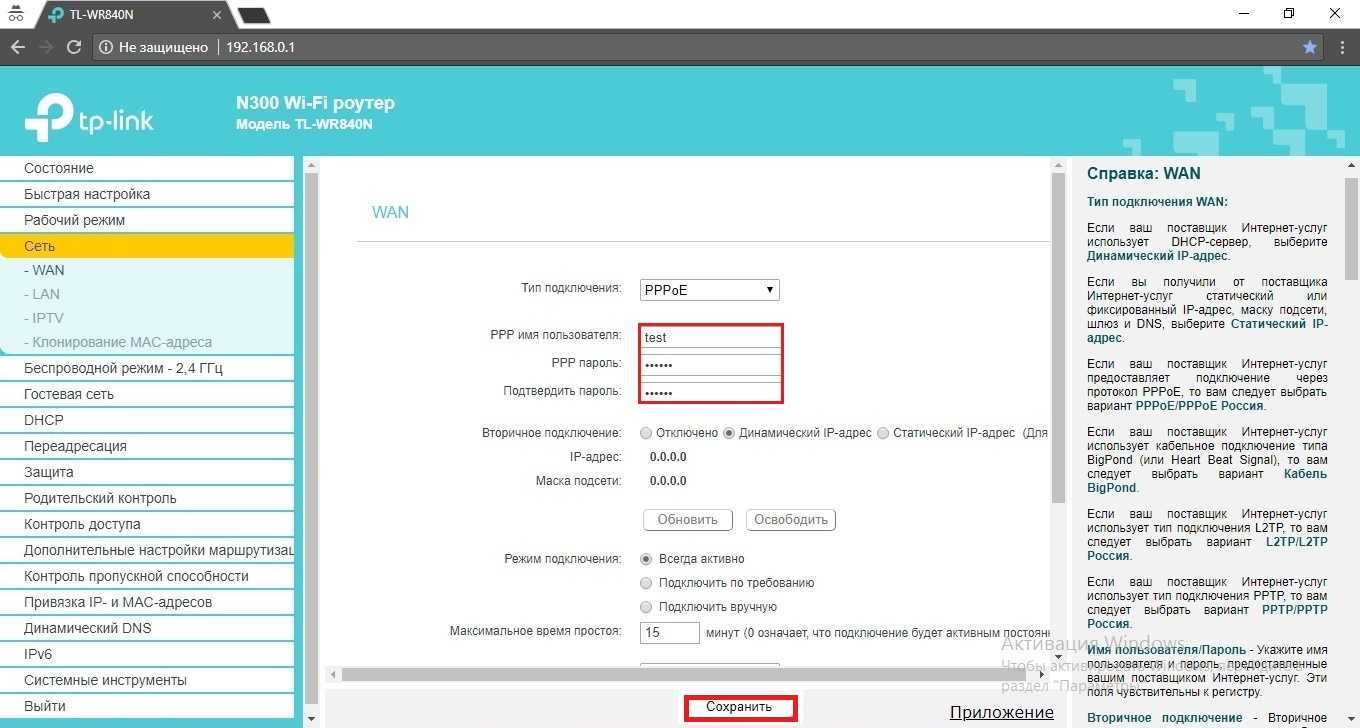Screen dimensions: 1360x728
Task: Open Быстрая настройка menu item
Action: click(147, 194)
